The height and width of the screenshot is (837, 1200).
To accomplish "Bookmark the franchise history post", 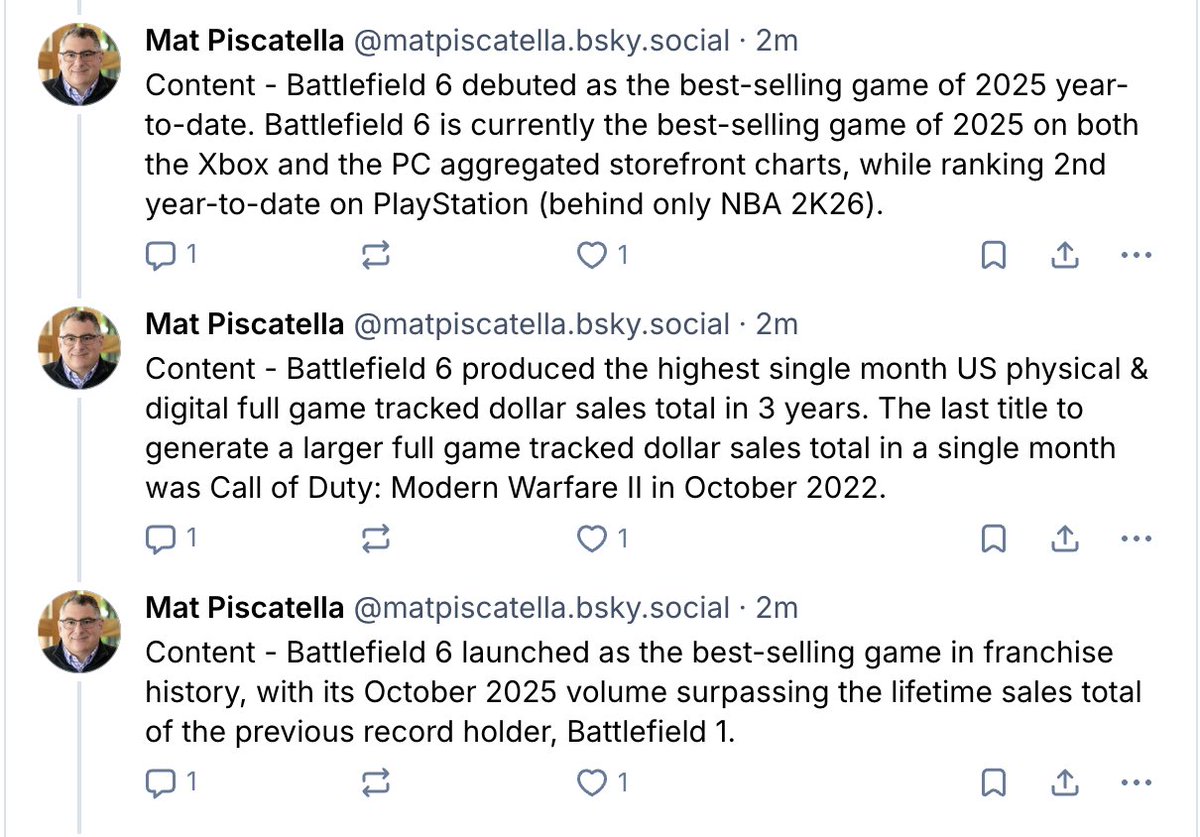I will [x=993, y=783].
